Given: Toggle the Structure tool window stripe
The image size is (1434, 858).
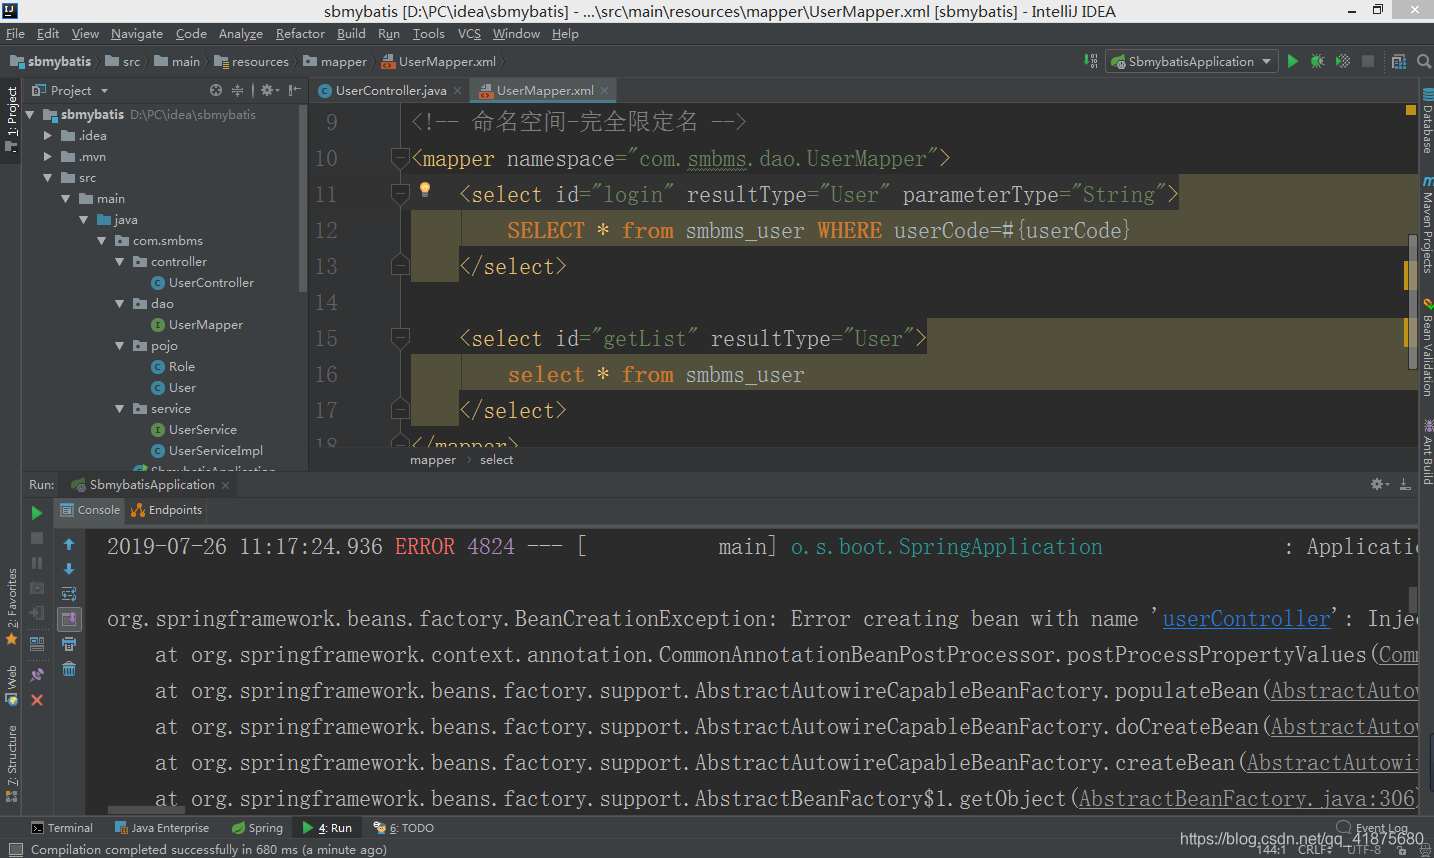Looking at the screenshot, I should (11, 763).
